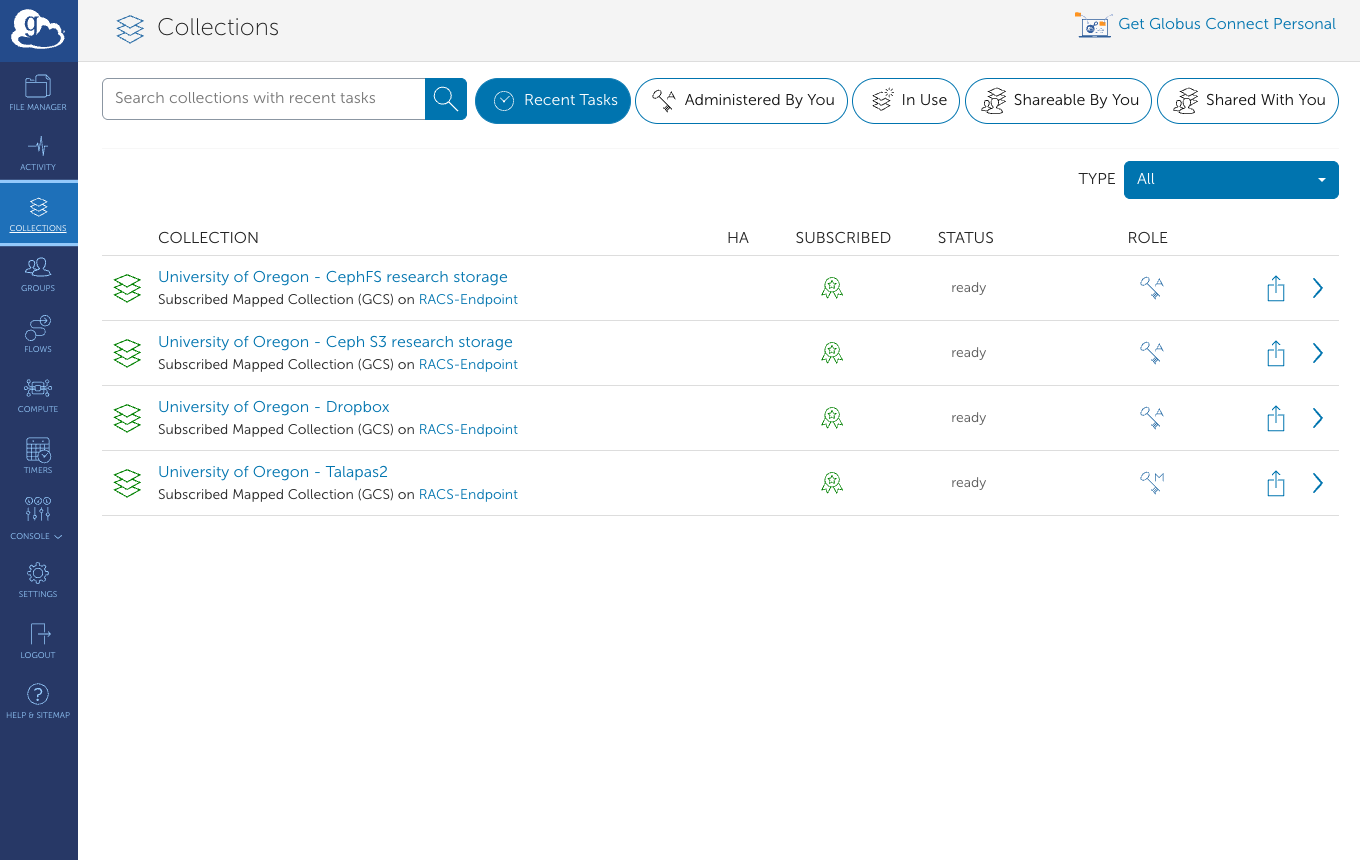The height and width of the screenshot is (860, 1360).
Task: Click the share icon for Dropbox collection
Action: (x=1276, y=418)
